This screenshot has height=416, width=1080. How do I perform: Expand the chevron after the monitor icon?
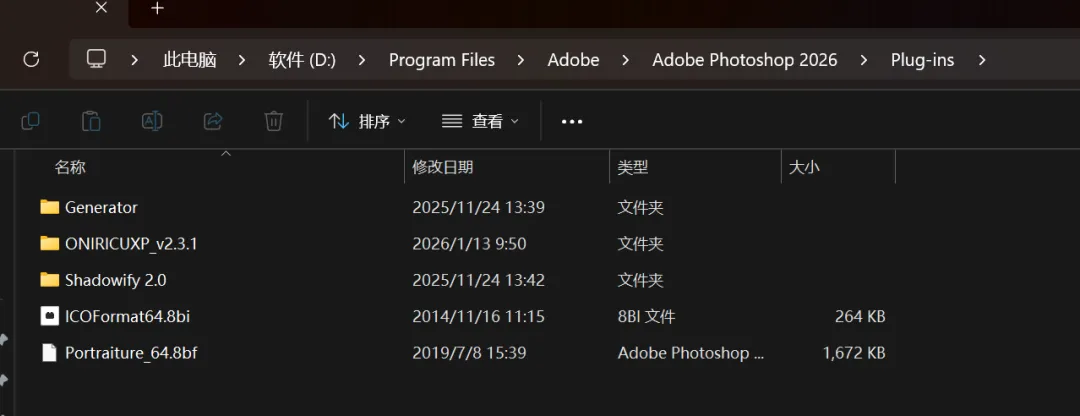coord(134,60)
